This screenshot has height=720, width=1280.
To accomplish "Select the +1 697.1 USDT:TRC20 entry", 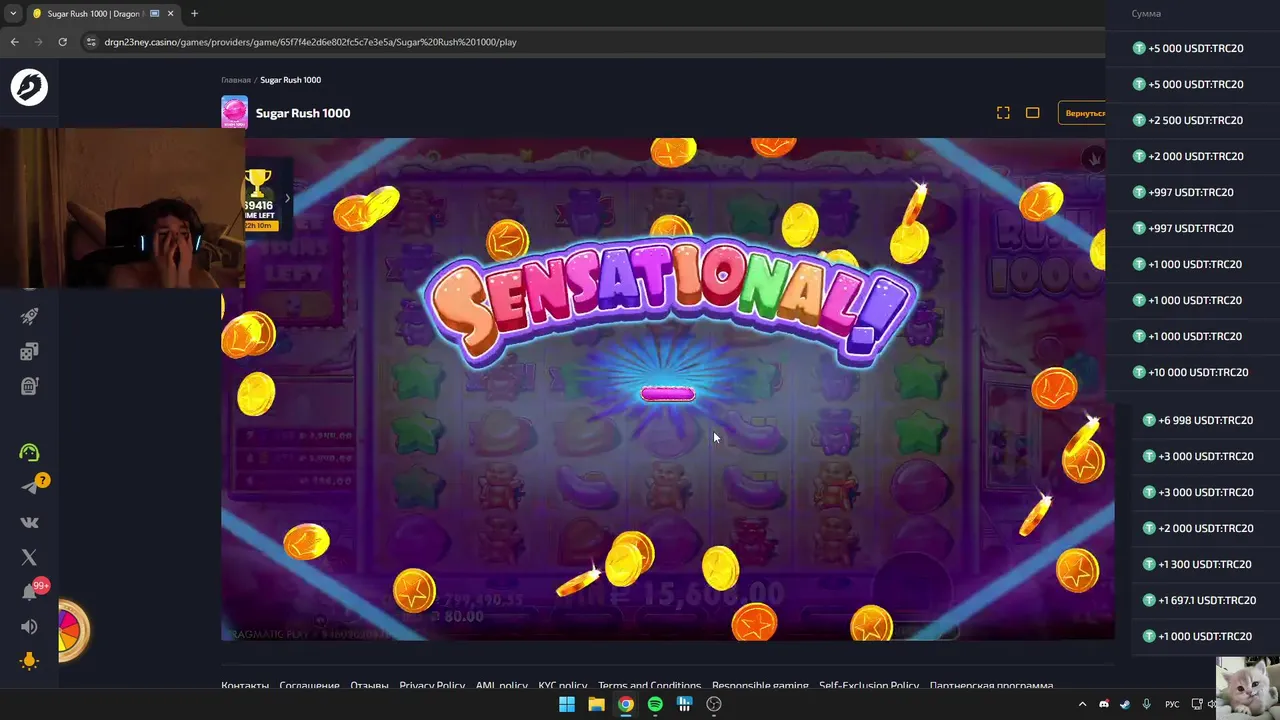I will pyautogui.click(x=1198, y=600).
